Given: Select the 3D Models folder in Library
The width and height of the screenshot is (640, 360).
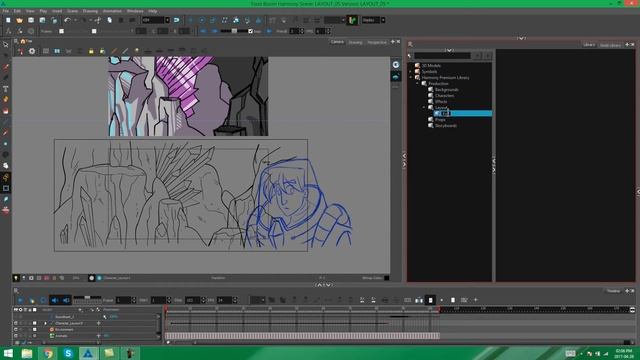Looking at the screenshot, I should (431, 65).
